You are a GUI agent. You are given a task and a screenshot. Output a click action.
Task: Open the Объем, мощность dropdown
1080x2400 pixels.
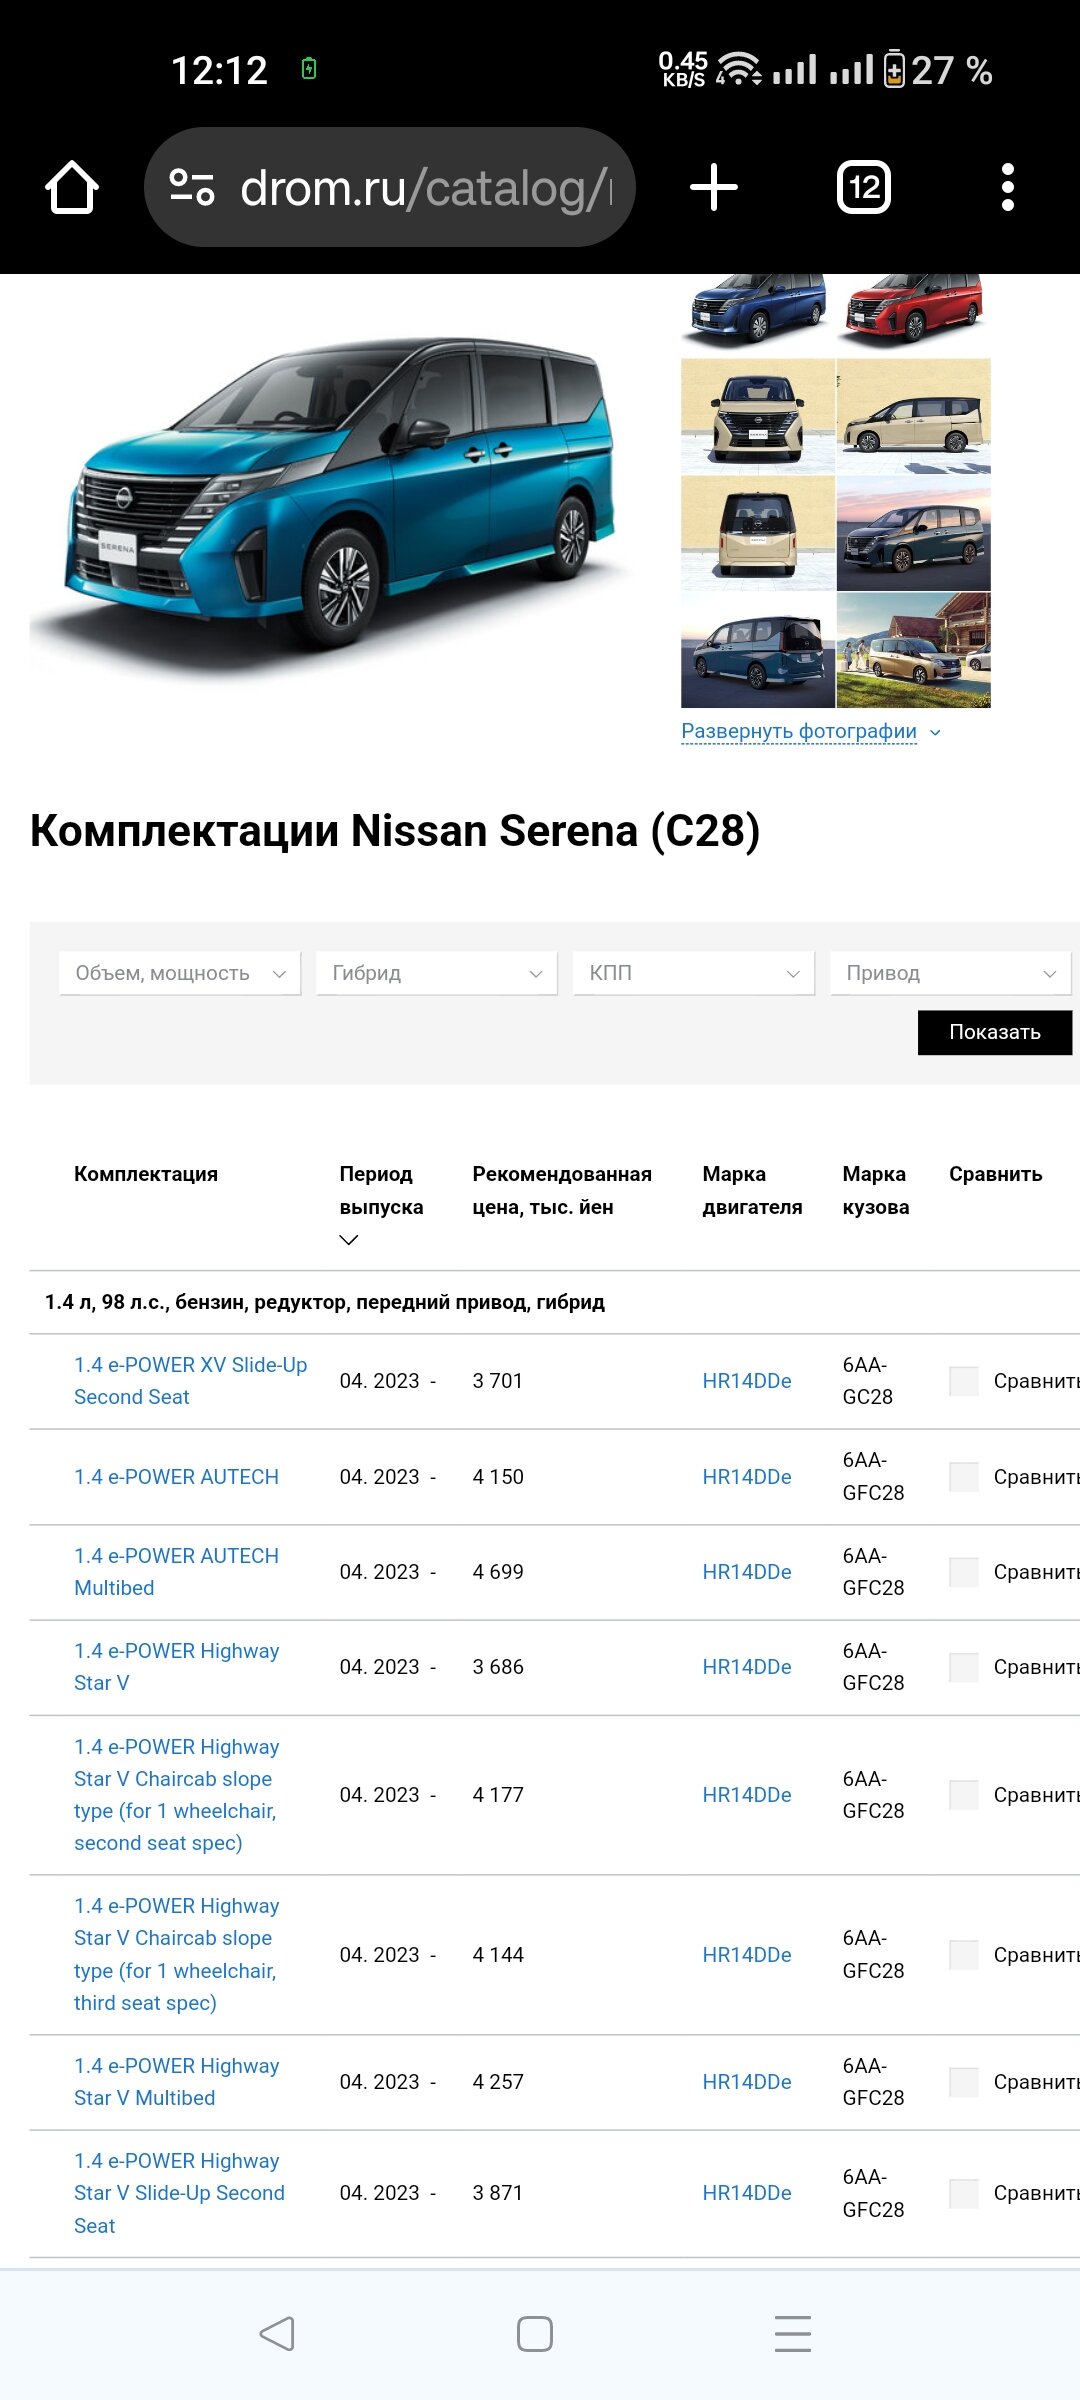pos(180,973)
